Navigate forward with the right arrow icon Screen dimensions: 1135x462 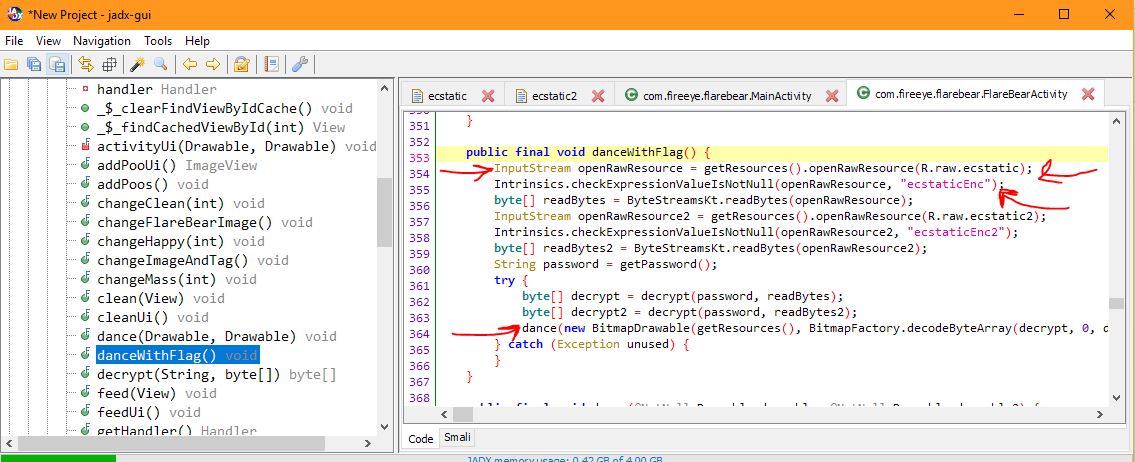[x=212, y=65]
